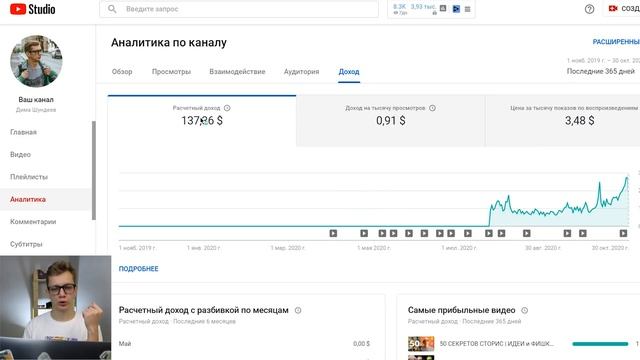Switch to the Просмотры tab

171,71
